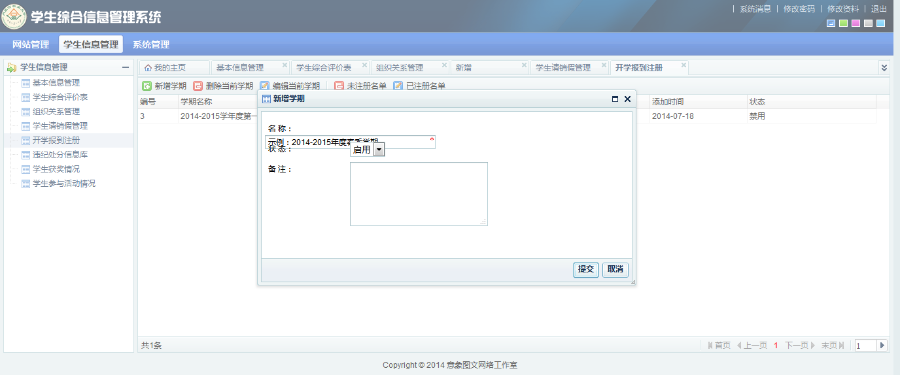
Task: Maximize the 新增学期 dialog
Action: (615, 99)
